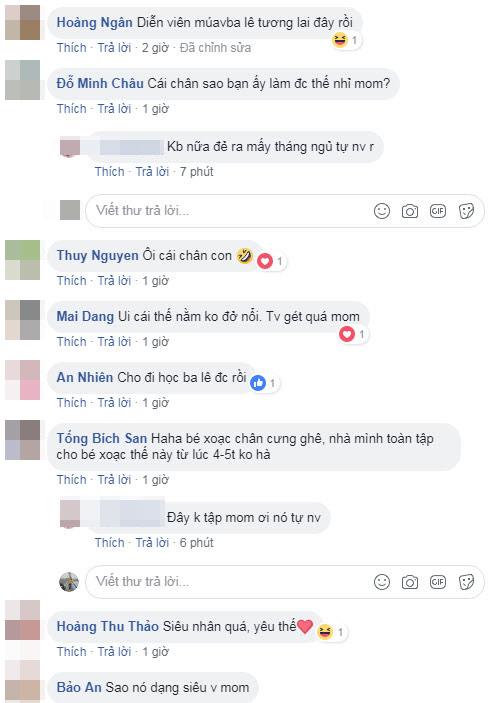Click camera icon in second reply box

[410, 582]
